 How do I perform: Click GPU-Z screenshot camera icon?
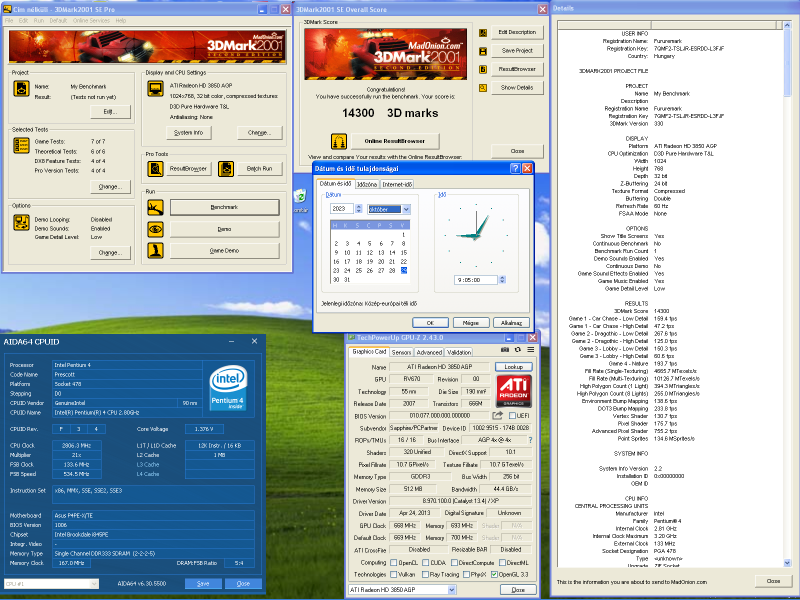coord(505,349)
